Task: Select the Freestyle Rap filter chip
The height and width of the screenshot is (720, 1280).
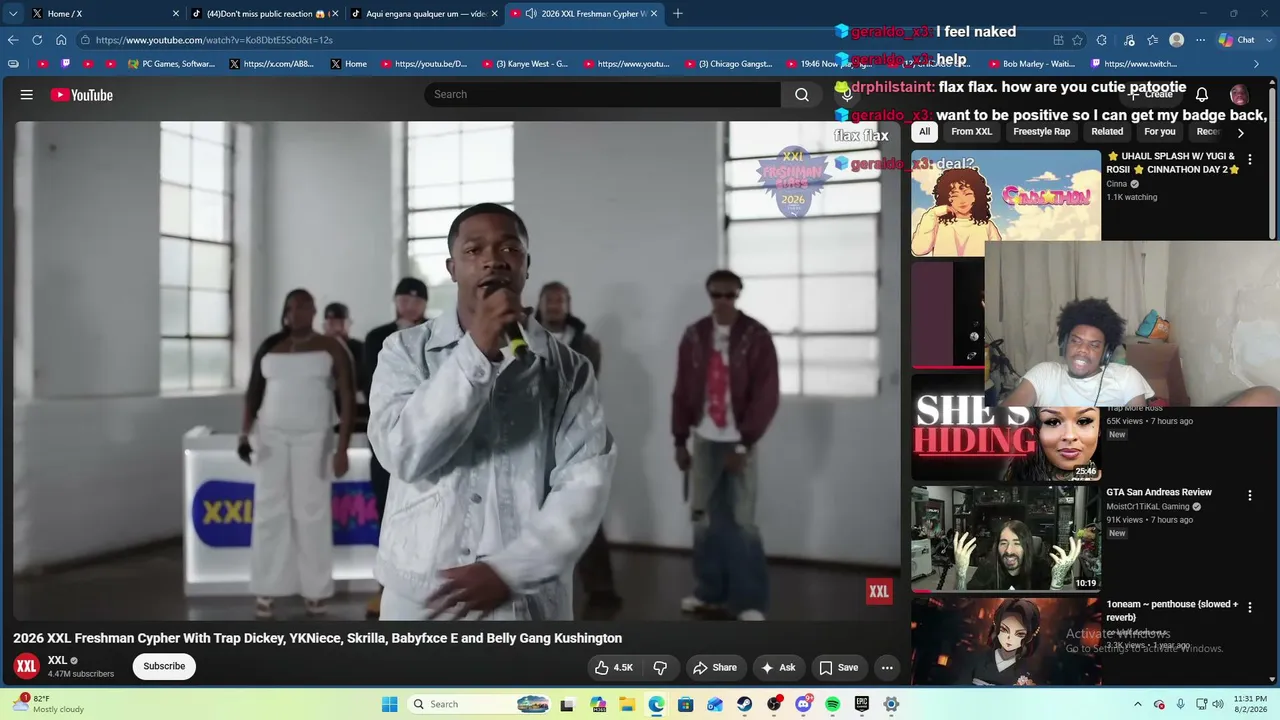Action: [x=1042, y=132]
